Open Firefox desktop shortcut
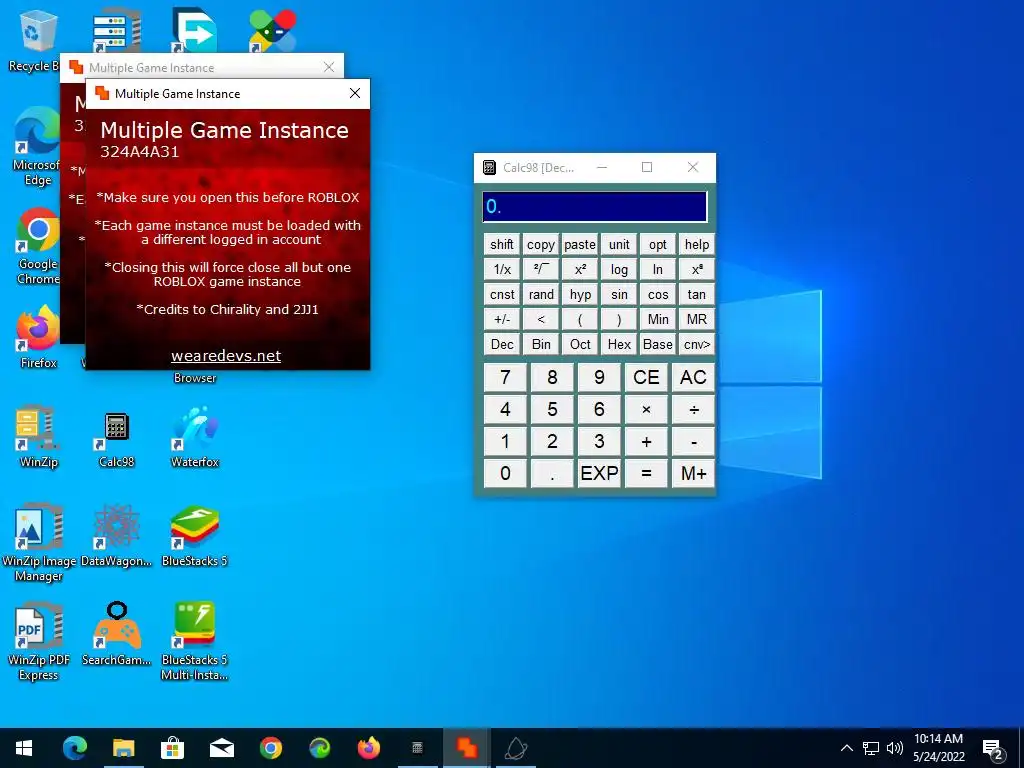 click(38, 338)
